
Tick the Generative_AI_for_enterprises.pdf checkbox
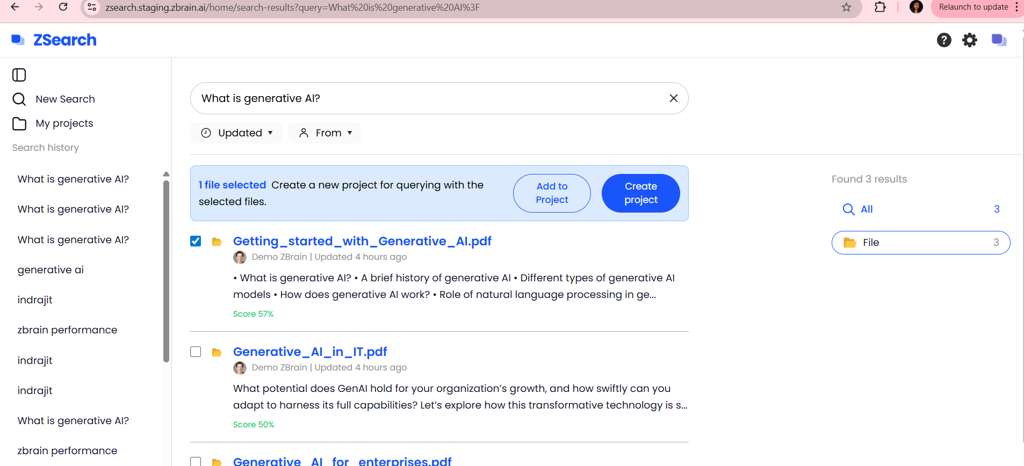coord(196,461)
